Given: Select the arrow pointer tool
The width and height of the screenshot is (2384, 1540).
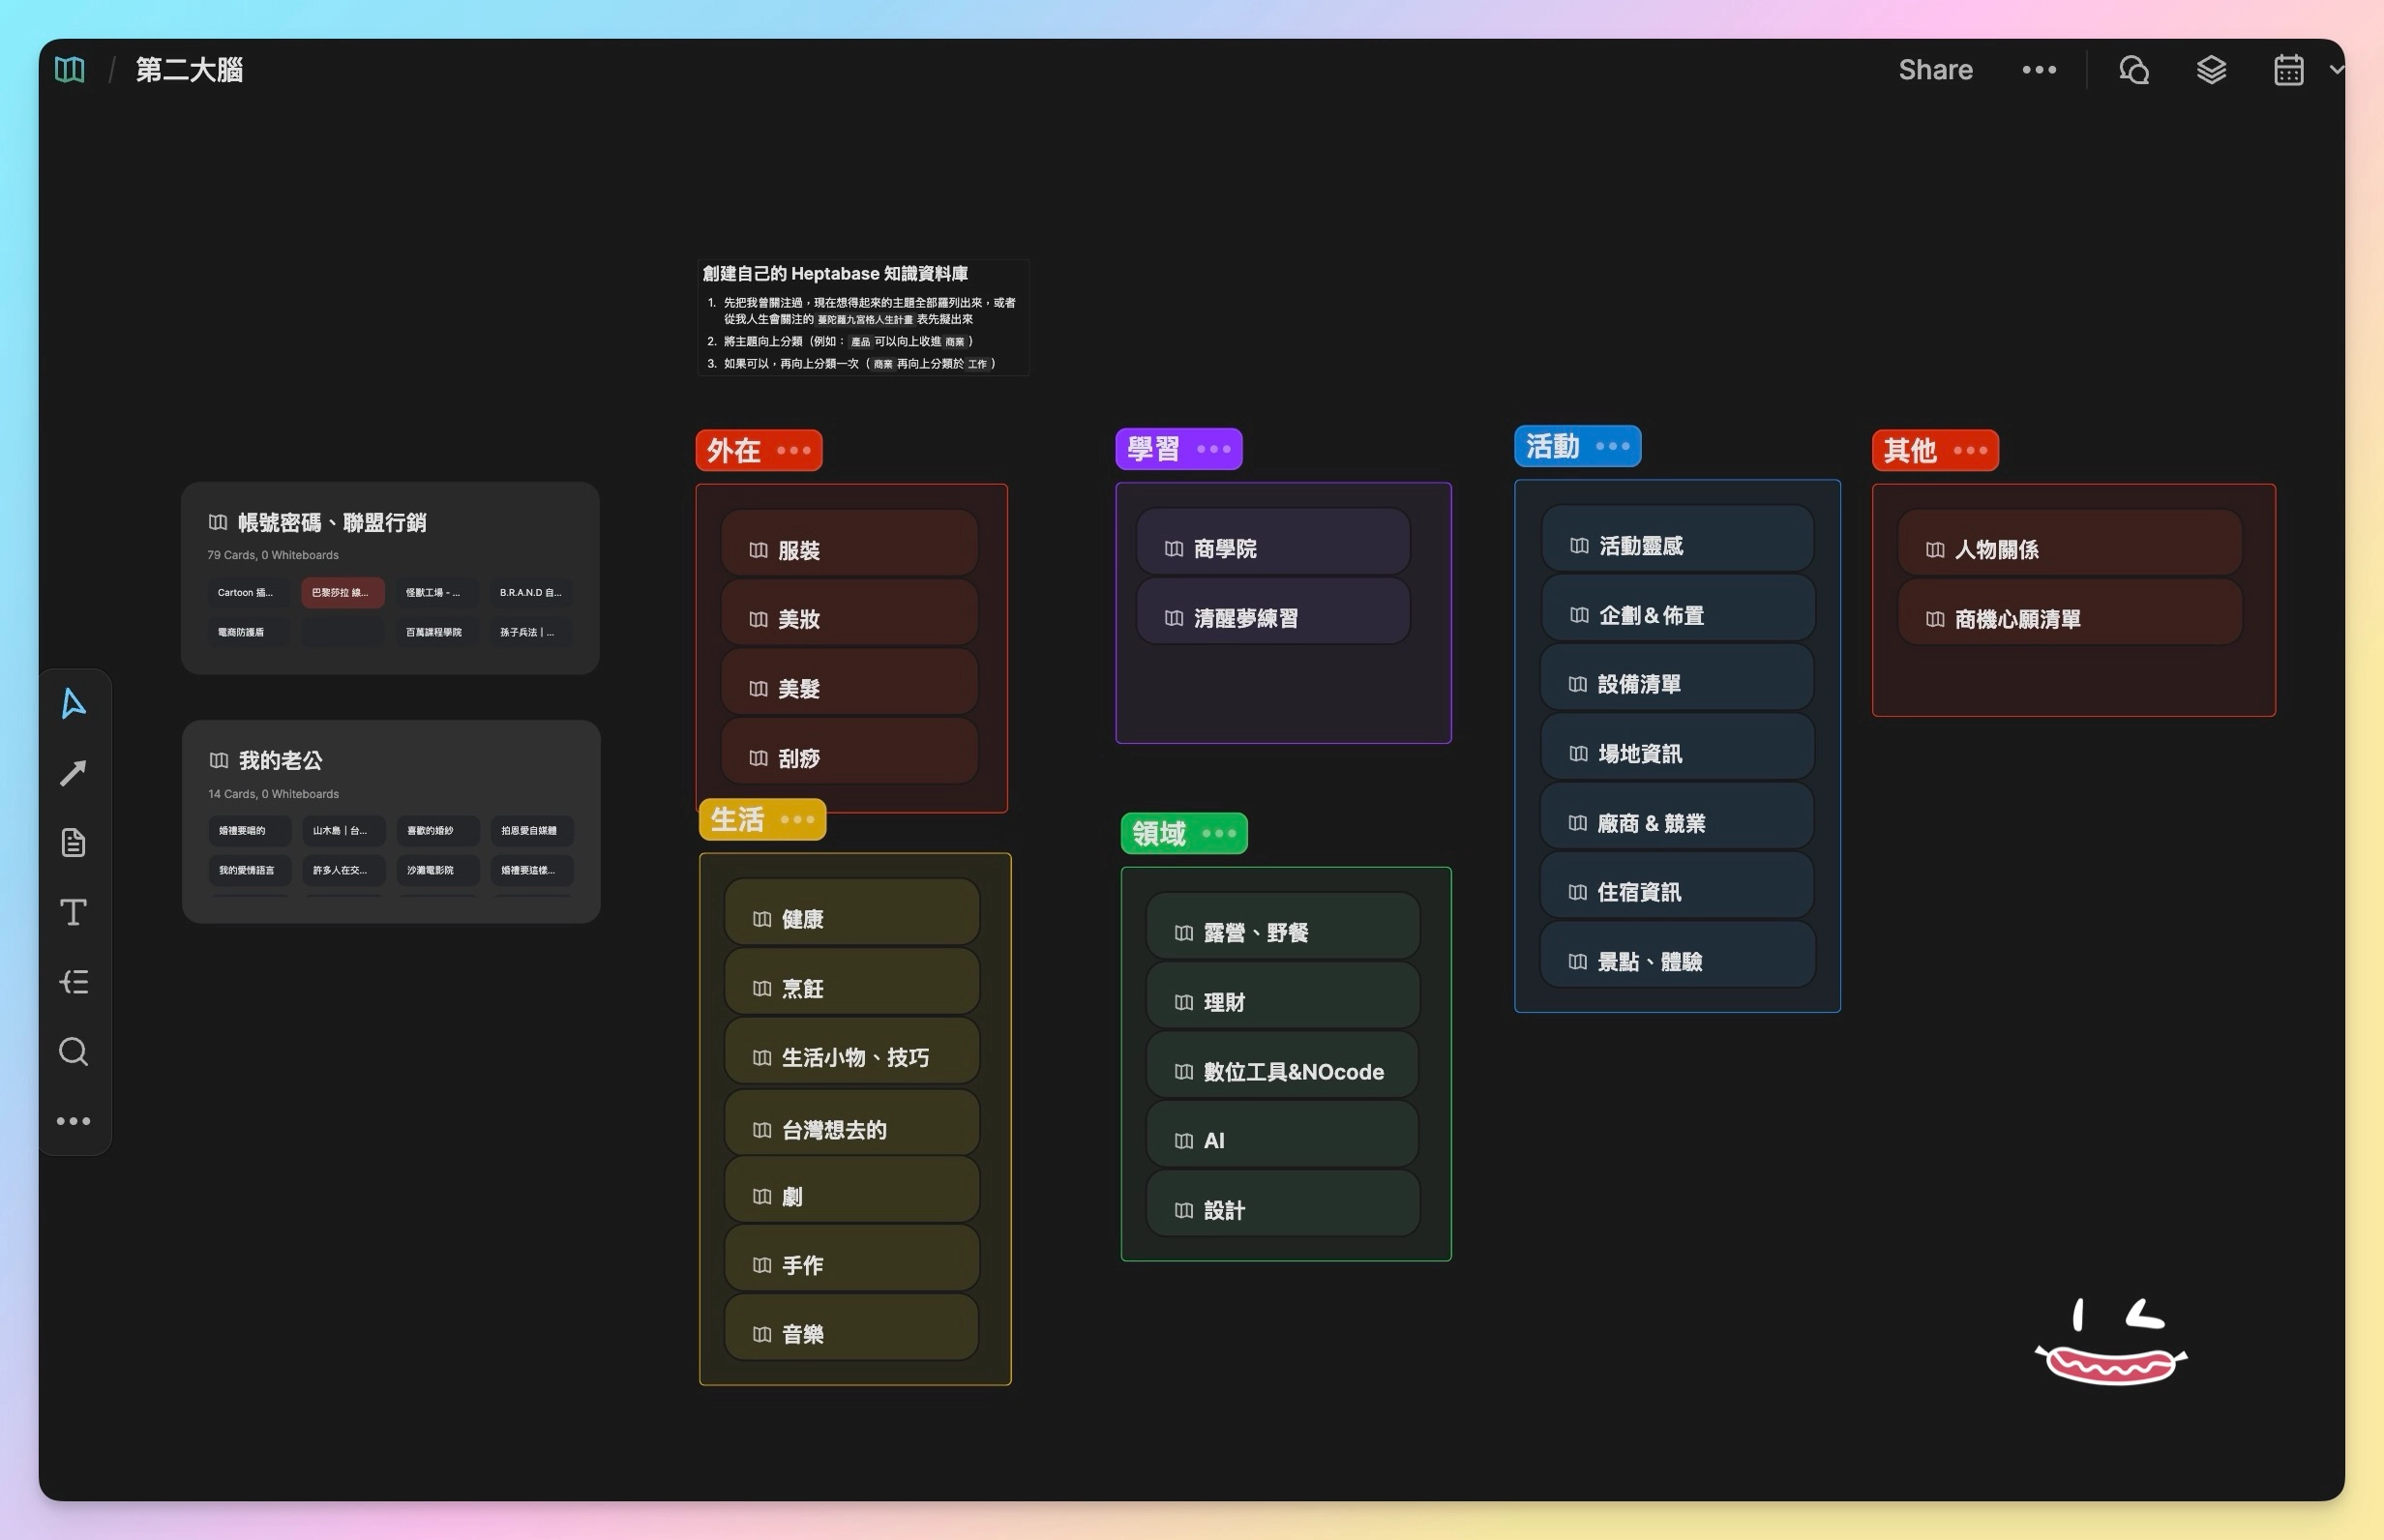Looking at the screenshot, I should [73, 703].
